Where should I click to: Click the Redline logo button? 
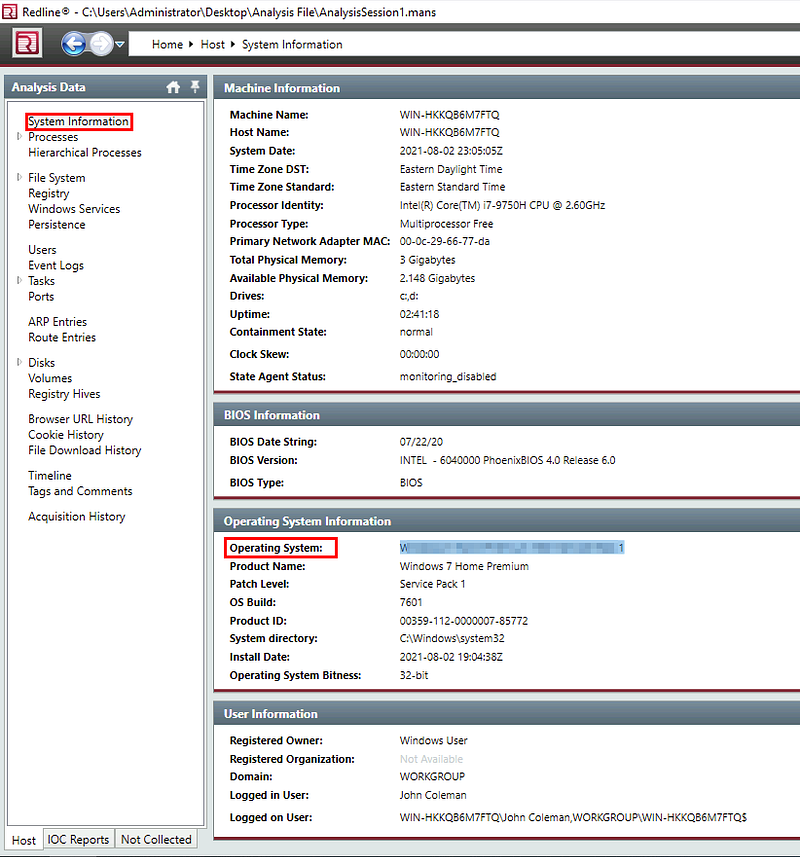click(x=27, y=43)
